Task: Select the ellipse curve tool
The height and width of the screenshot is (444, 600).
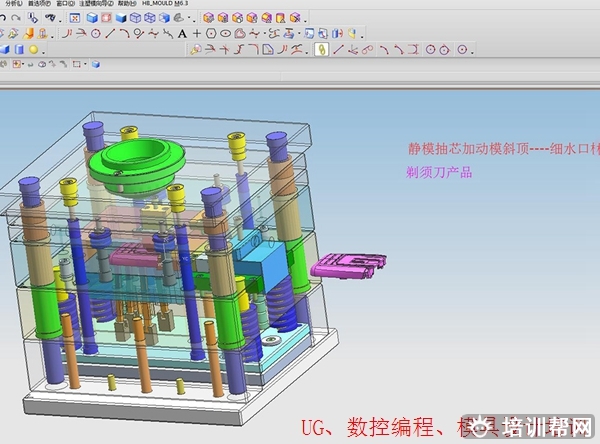Action: [x=226, y=33]
